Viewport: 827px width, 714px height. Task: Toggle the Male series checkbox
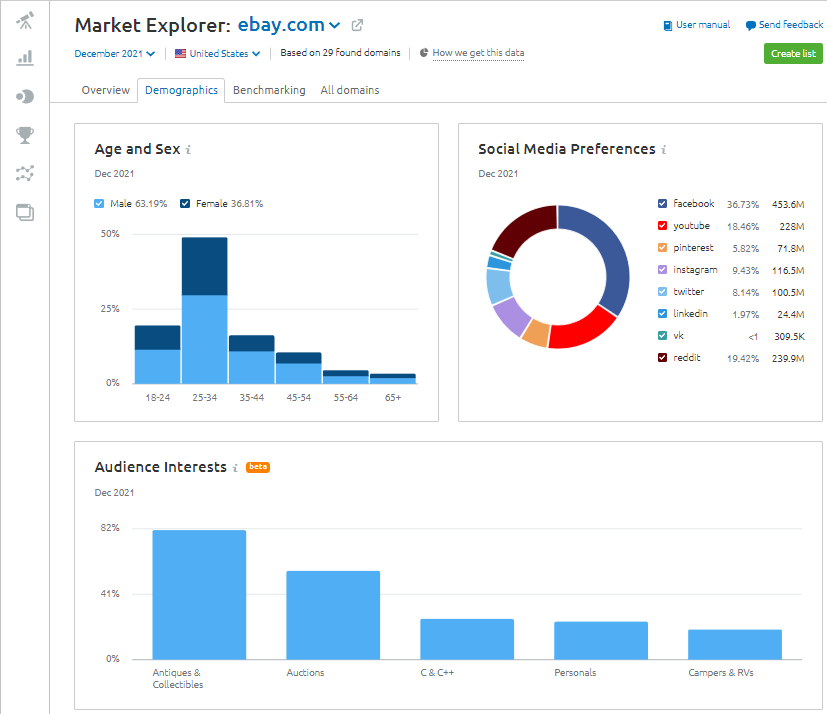click(99, 204)
